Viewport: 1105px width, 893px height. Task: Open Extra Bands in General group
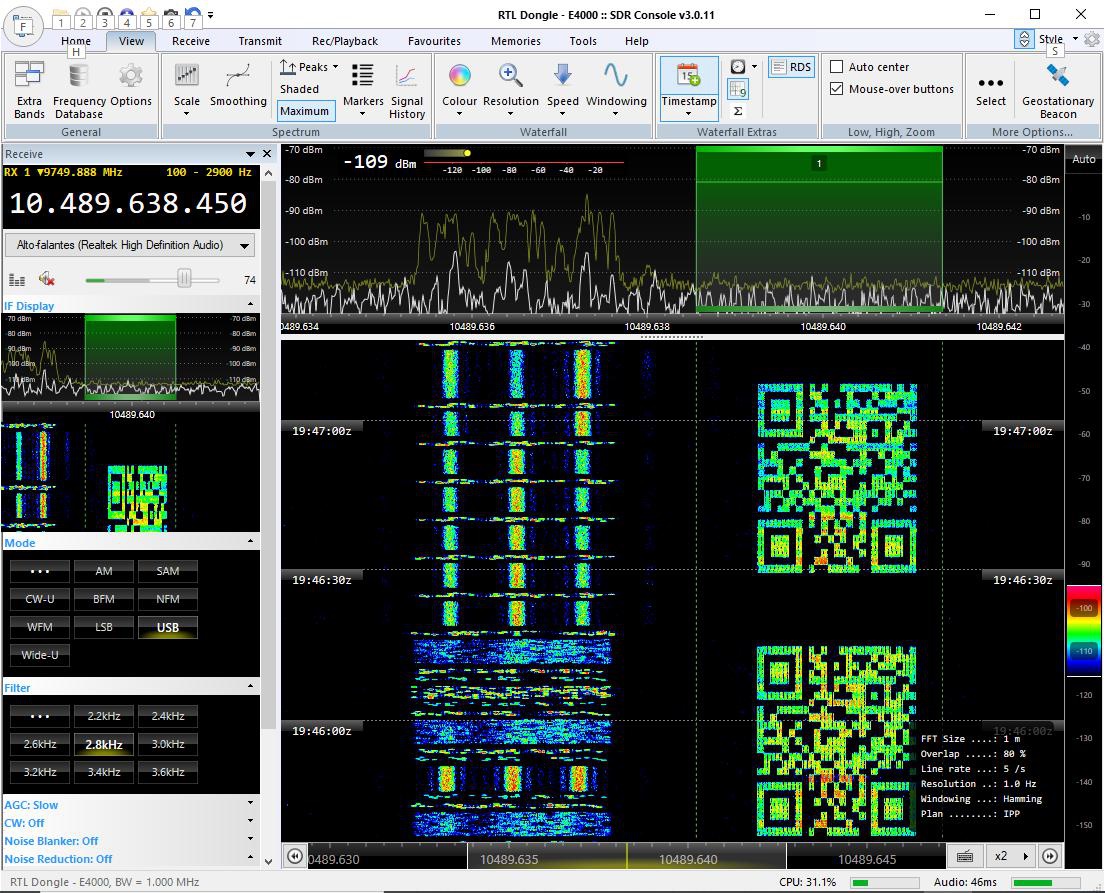click(x=29, y=90)
